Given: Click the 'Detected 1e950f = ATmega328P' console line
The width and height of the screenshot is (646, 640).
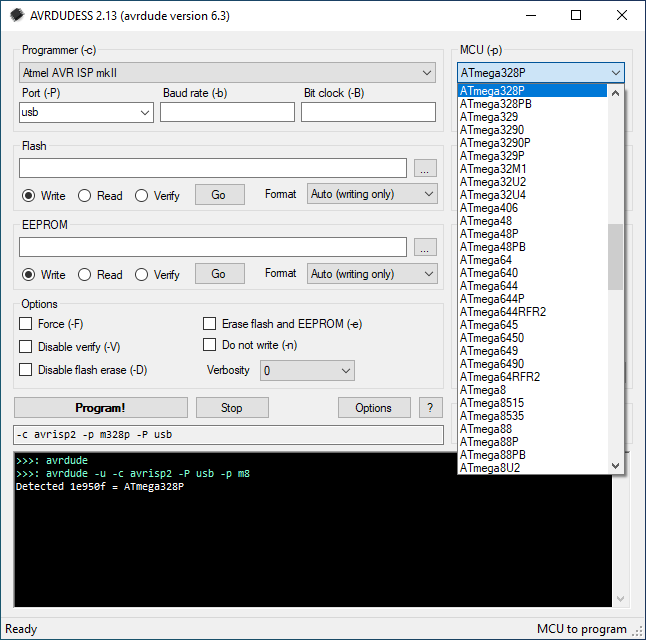Looking at the screenshot, I should (x=100, y=487).
